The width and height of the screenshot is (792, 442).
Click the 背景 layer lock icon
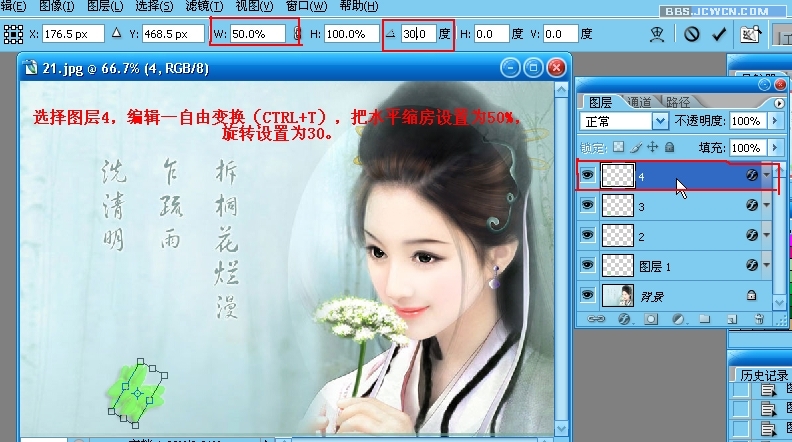[x=752, y=296]
